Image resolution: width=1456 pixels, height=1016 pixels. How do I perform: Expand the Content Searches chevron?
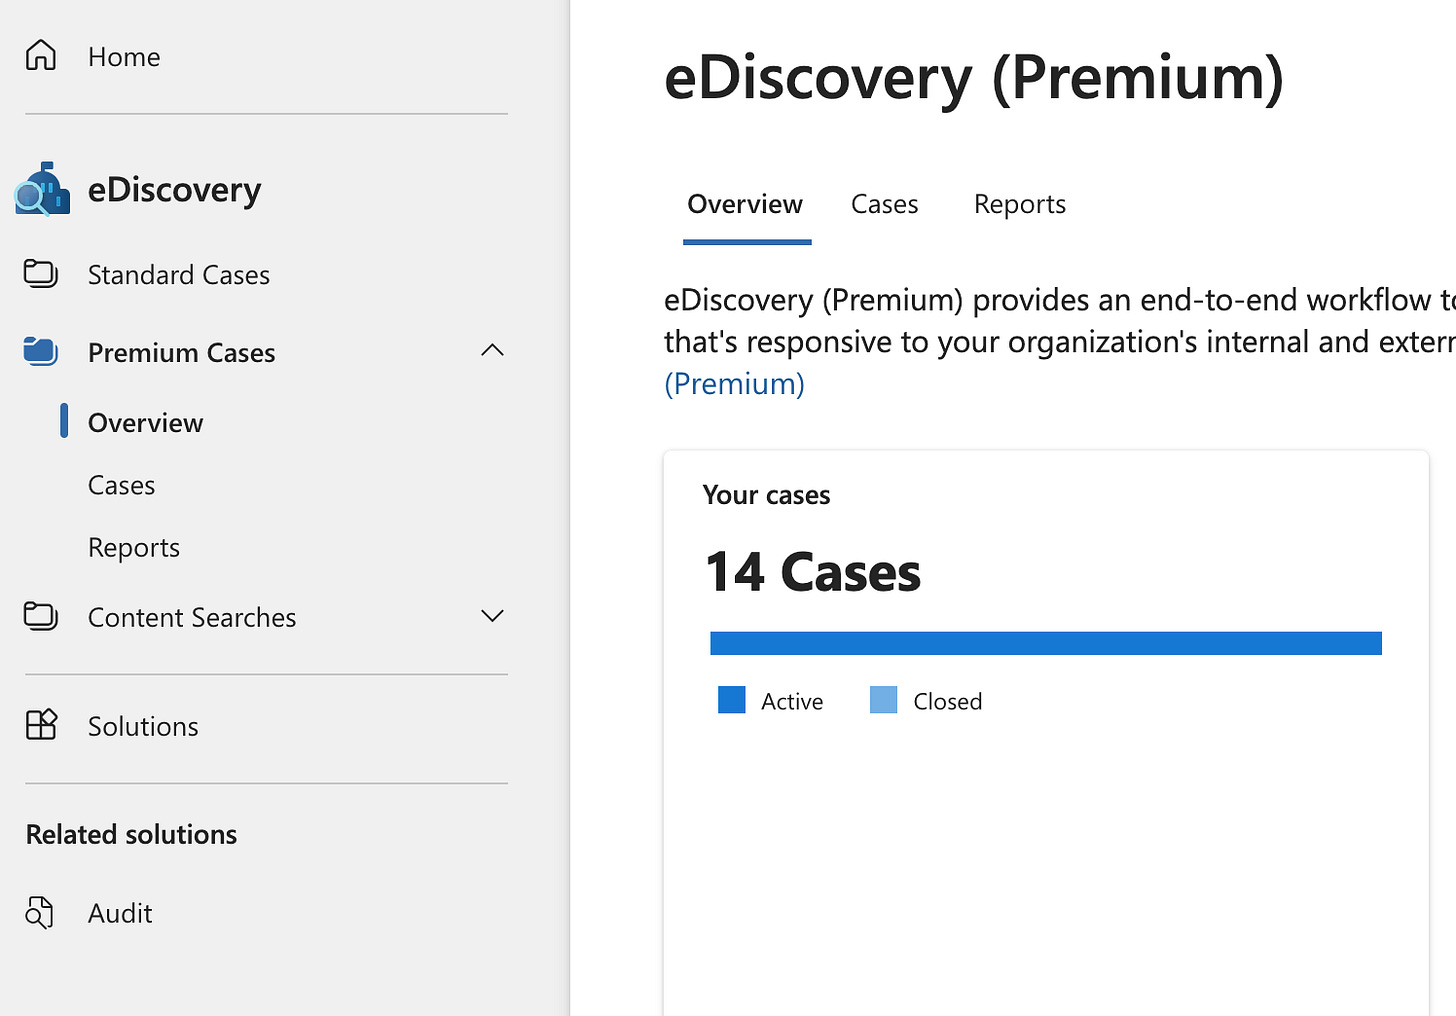[x=492, y=616]
